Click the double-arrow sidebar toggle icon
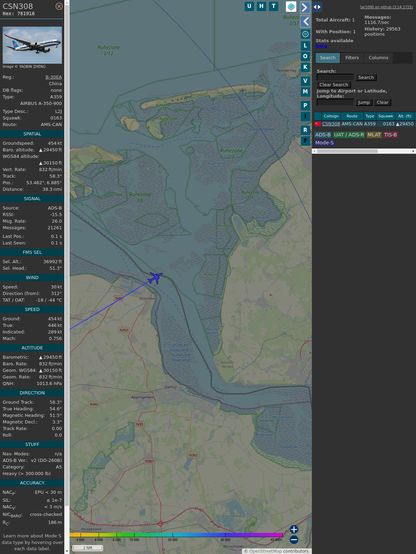This screenshot has width=416, height=554. click(317, 7)
